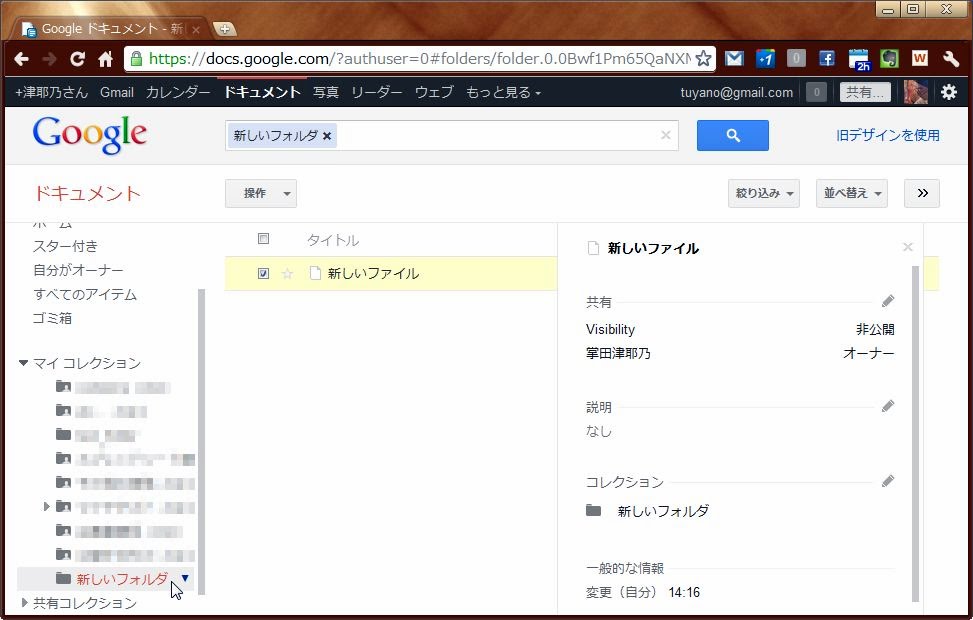Click the 旧デザインを使用 link
973x620 pixels.
(x=887, y=135)
